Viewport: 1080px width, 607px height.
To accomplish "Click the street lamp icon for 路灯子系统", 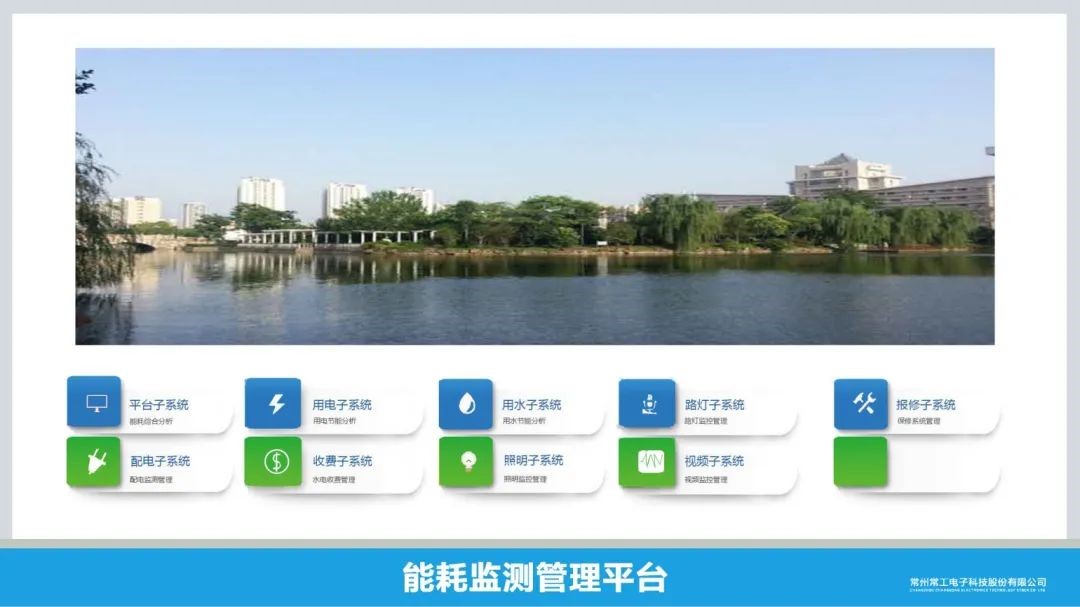I will pyautogui.click(x=647, y=404).
